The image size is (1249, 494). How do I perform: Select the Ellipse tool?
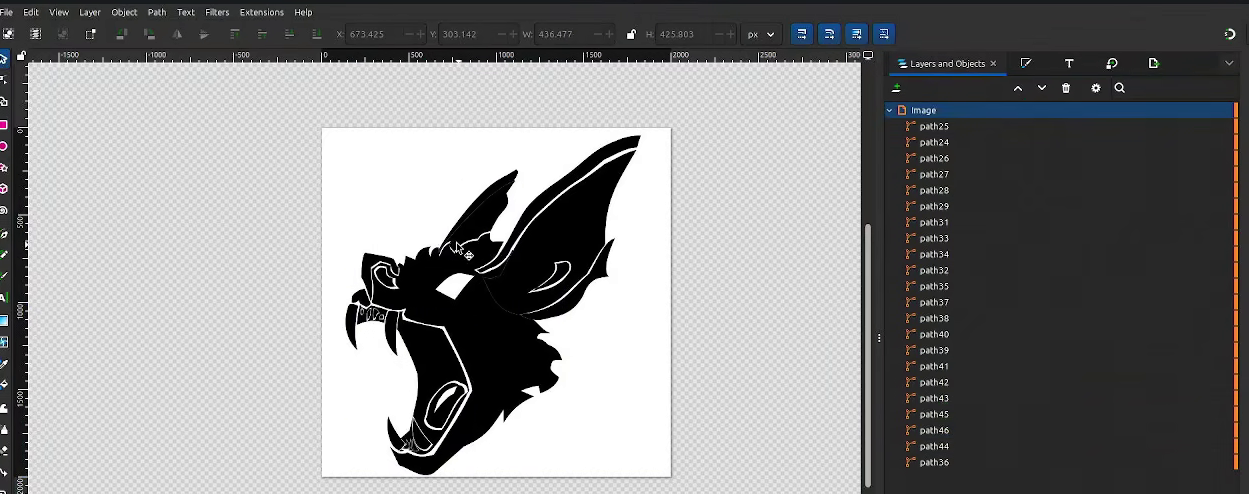[4, 146]
